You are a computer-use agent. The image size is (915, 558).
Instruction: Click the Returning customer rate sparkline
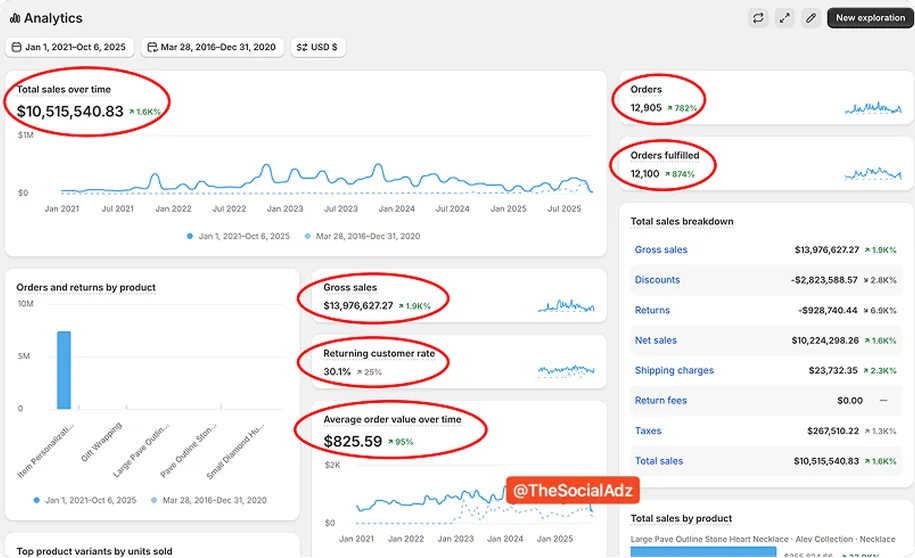pos(566,371)
